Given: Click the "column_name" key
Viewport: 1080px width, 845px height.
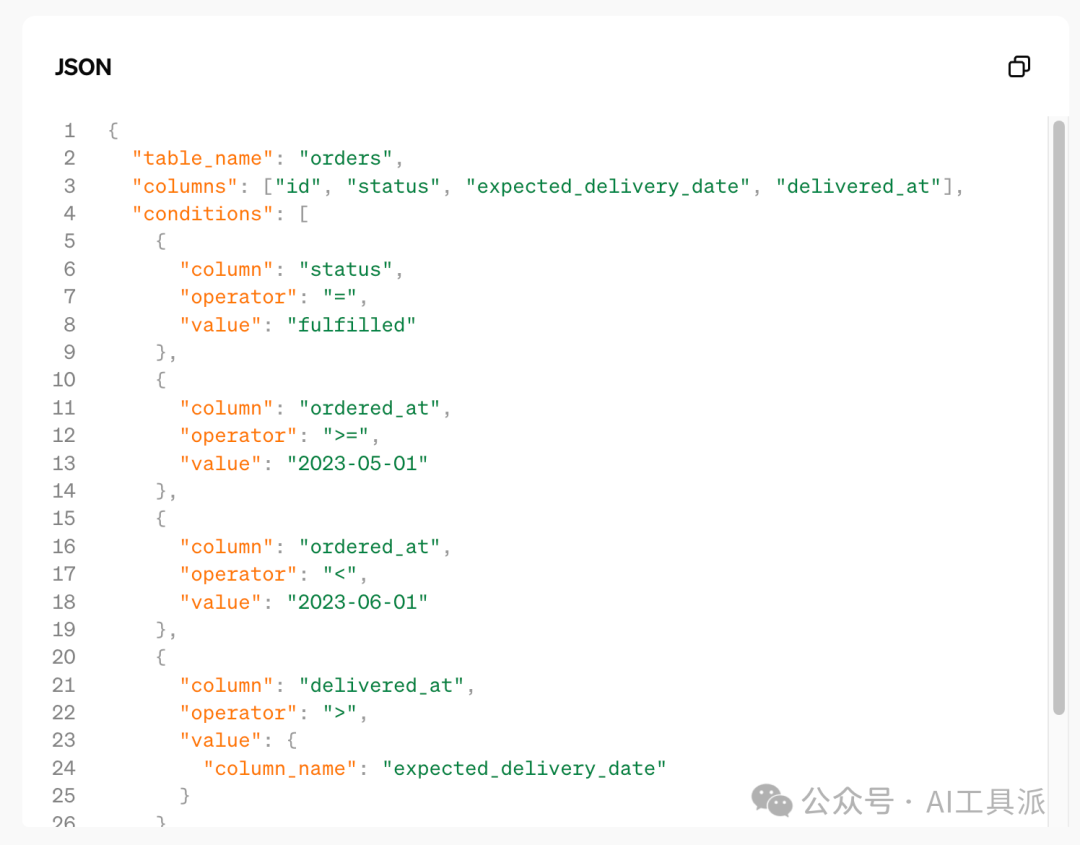Looking at the screenshot, I should coord(281,768).
